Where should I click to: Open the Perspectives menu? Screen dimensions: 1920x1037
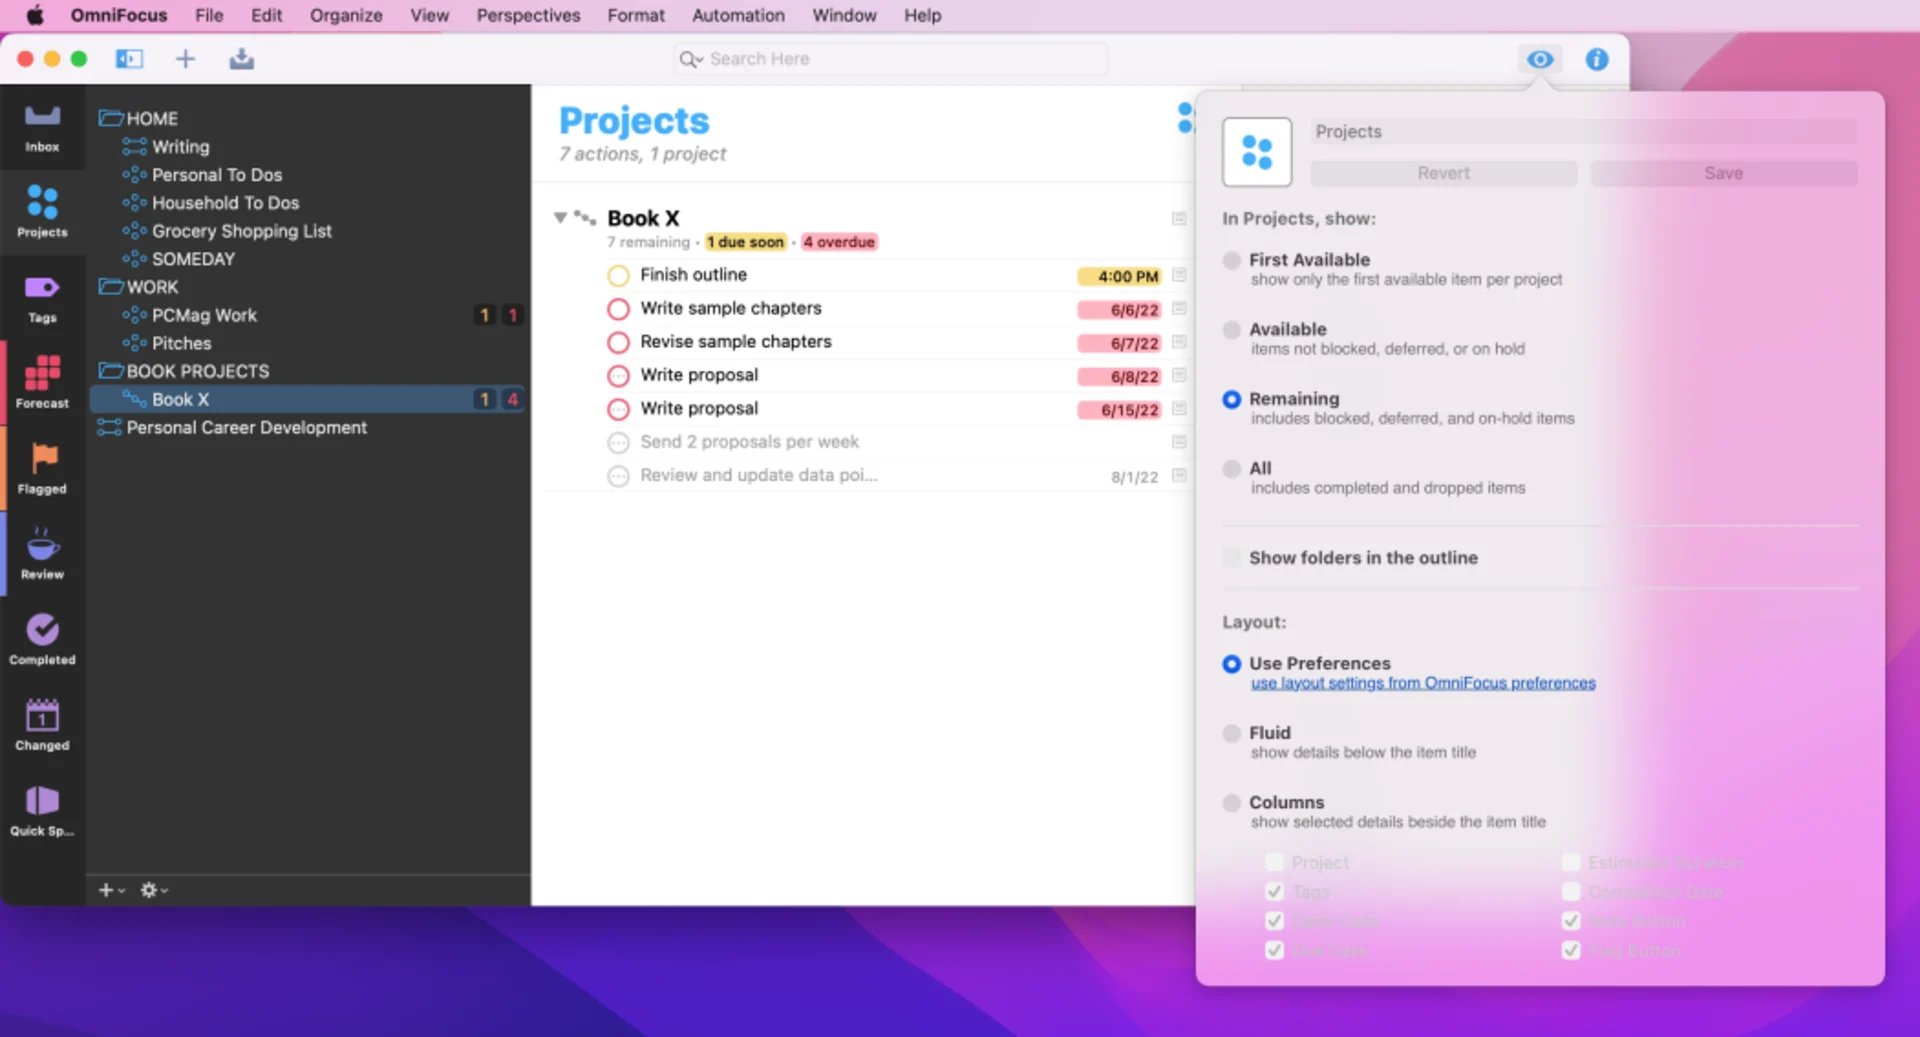(x=528, y=15)
